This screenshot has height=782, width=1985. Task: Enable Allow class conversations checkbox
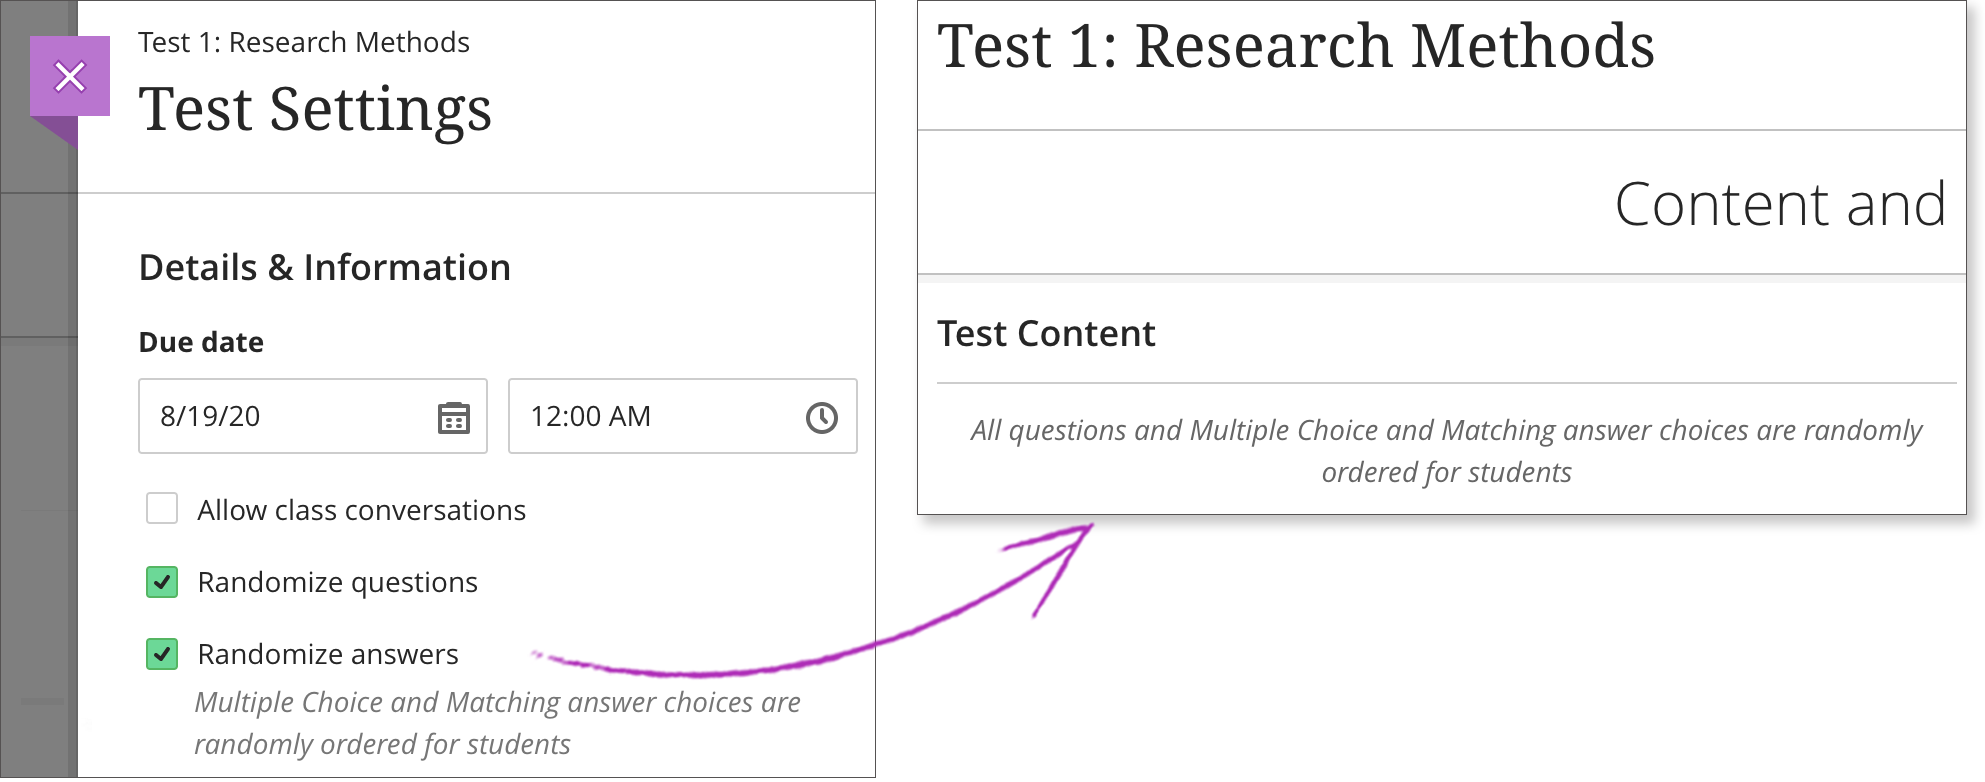click(162, 509)
